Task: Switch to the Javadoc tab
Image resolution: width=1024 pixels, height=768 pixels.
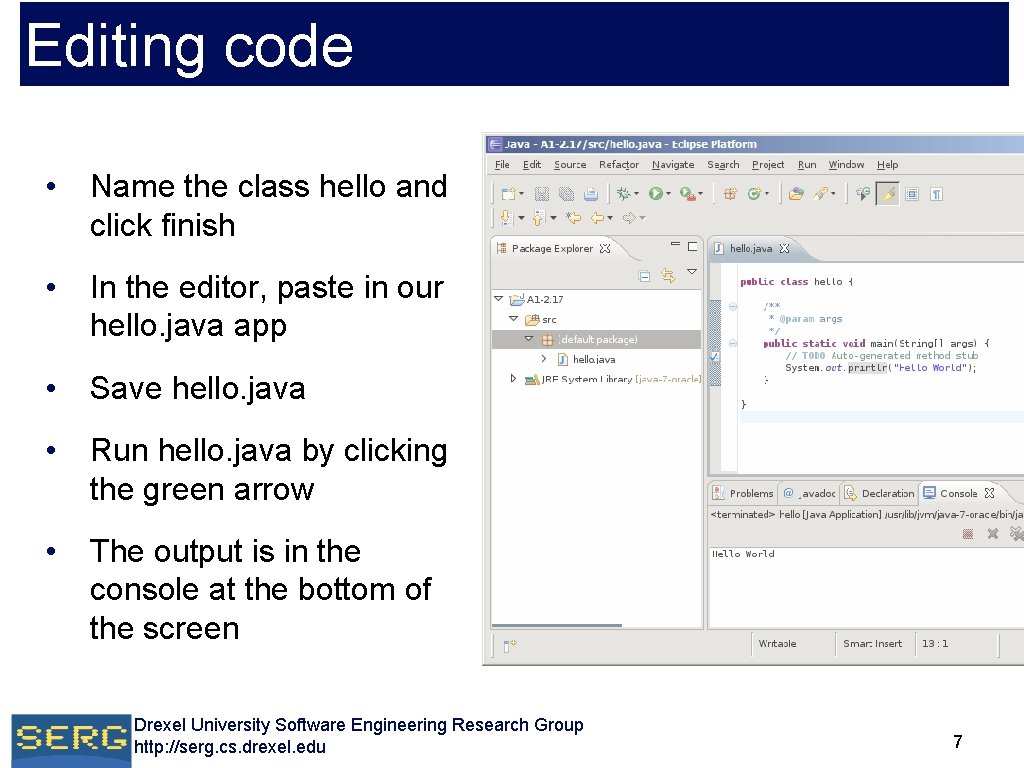Action: point(810,493)
